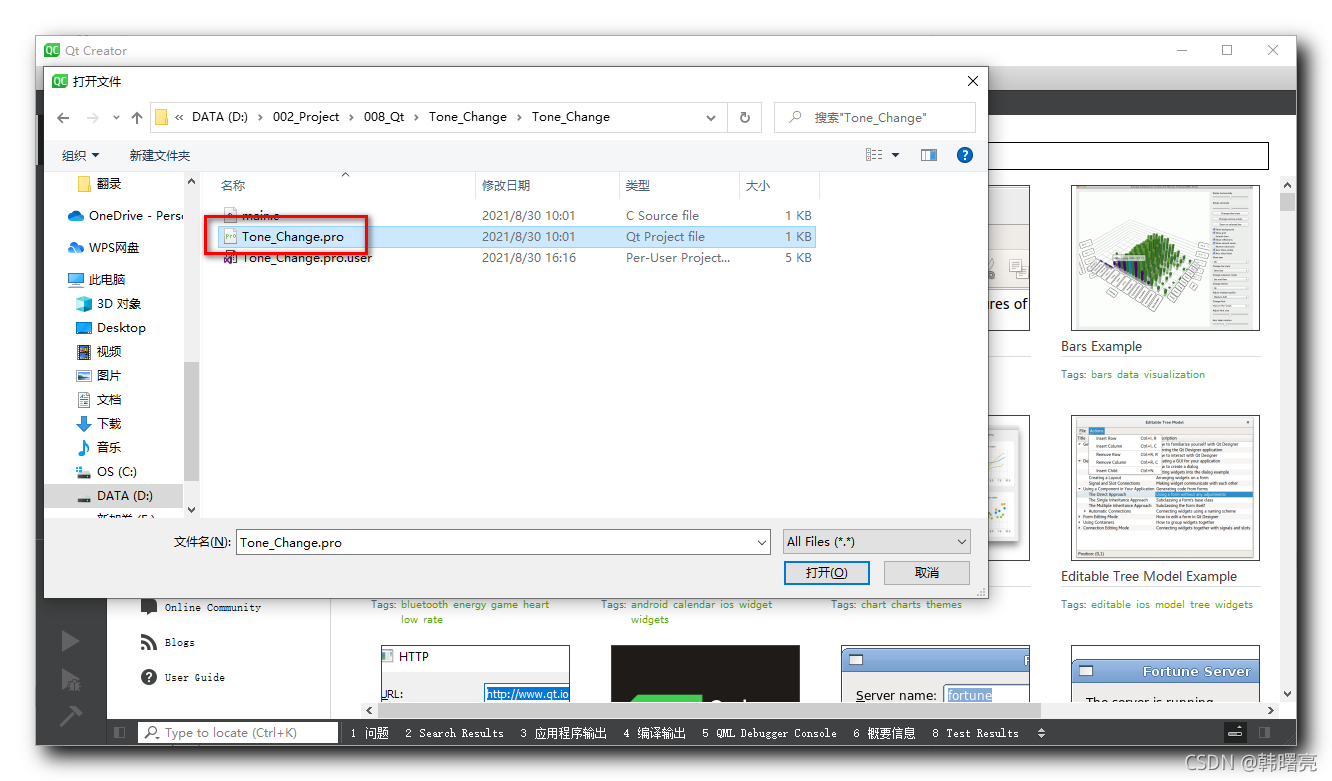The height and width of the screenshot is (781, 1332).
Task: Open Test Results output pane
Action: (x=975, y=733)
